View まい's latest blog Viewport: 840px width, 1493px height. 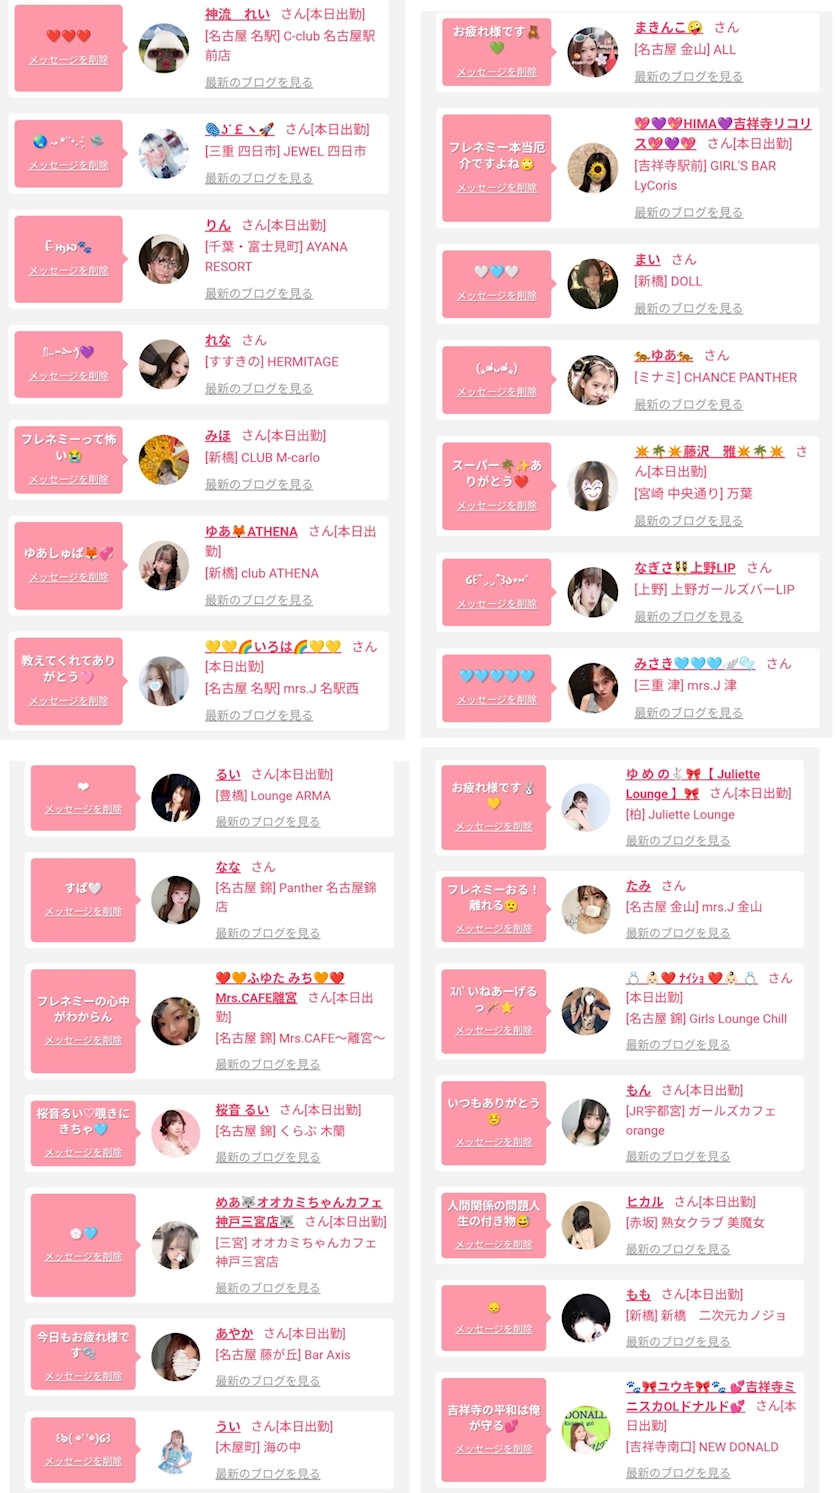click(688, 309)
